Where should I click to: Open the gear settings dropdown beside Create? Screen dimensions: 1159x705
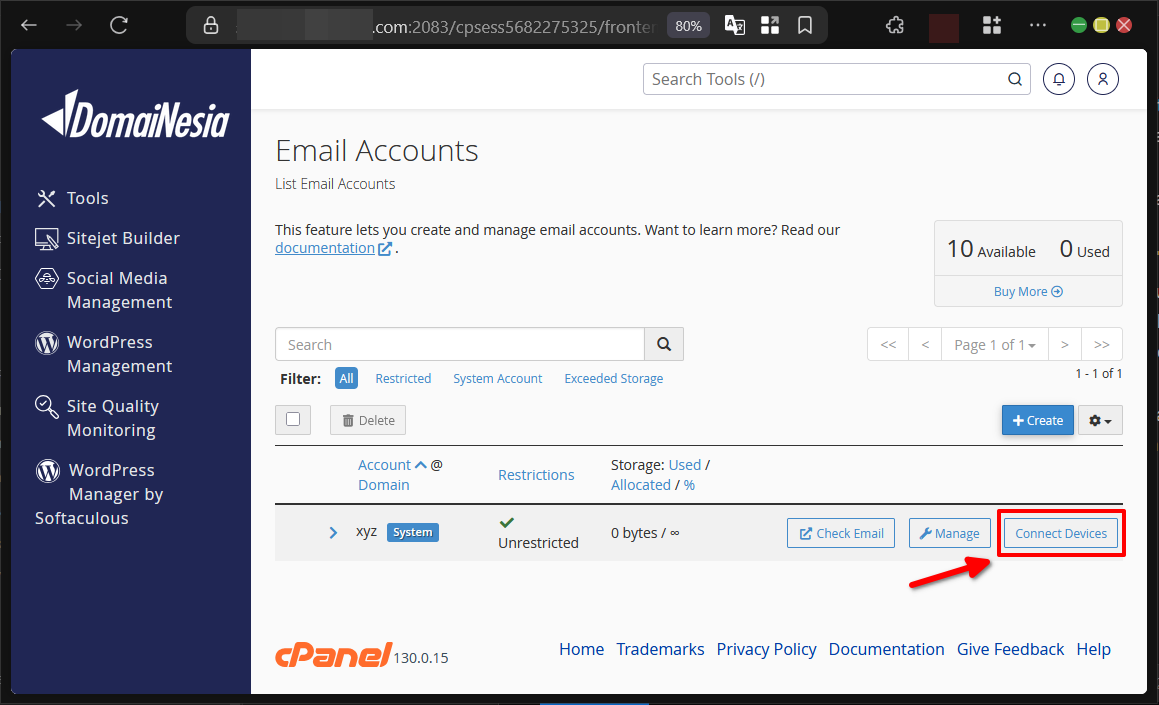(x=1099, y=420)
